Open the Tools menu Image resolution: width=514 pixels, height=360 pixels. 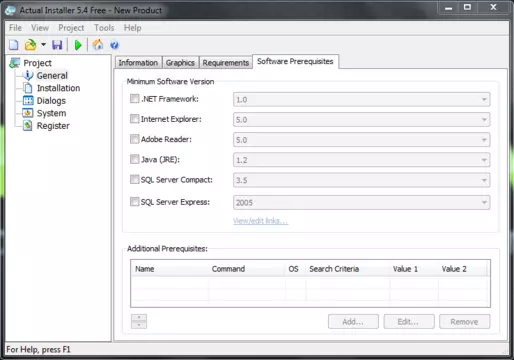104,28
